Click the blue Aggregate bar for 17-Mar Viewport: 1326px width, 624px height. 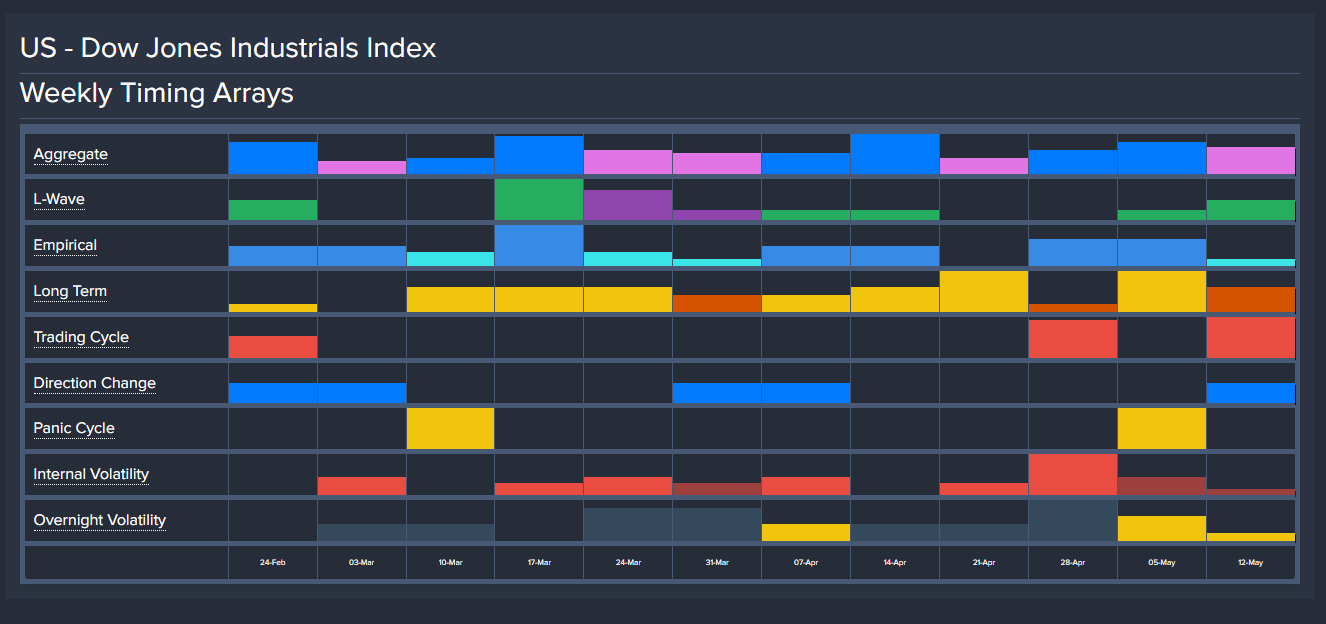point(539,155)
